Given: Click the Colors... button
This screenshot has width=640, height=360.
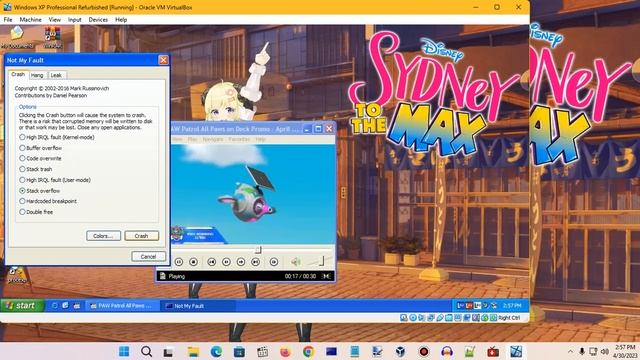Looking at the screenshot, I should 103,236.
